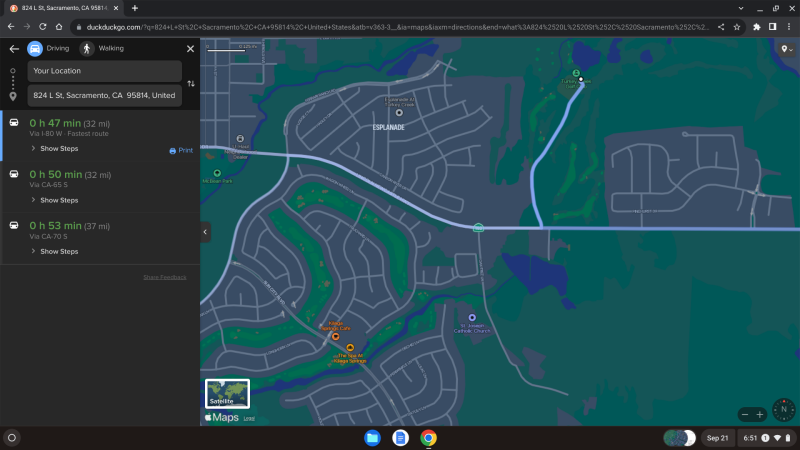Image resolution: width=800 pixels, height=450 pixels.
Task: Select the 824 L St, Sacramento tab
Action: click(x=64, y=8)
